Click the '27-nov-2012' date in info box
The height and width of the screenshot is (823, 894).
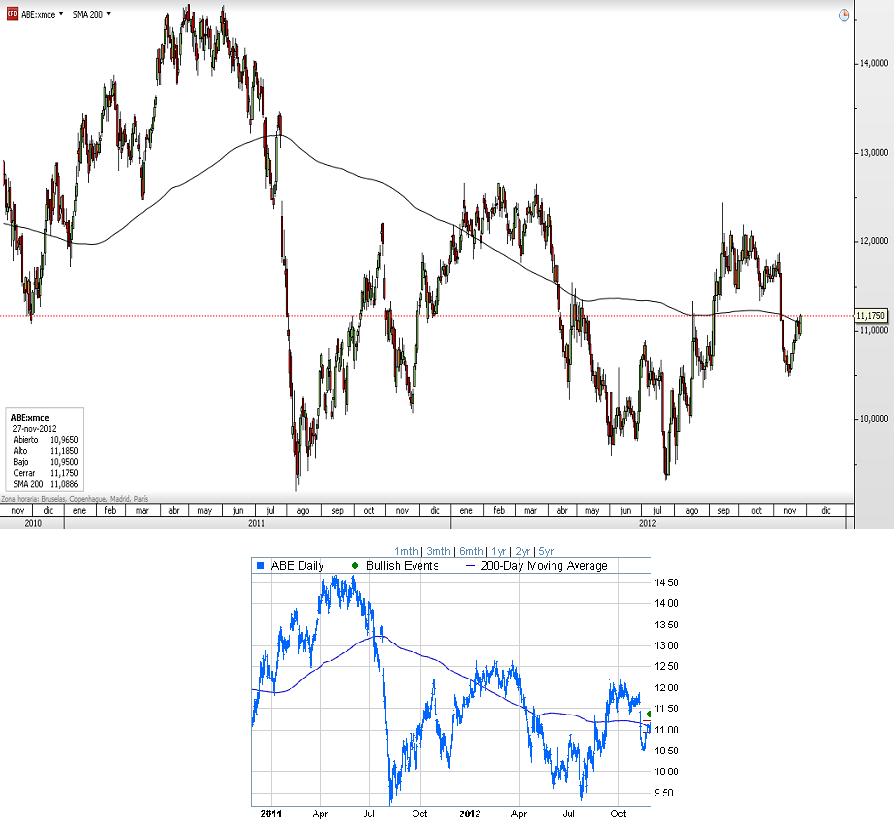point(34,429)
